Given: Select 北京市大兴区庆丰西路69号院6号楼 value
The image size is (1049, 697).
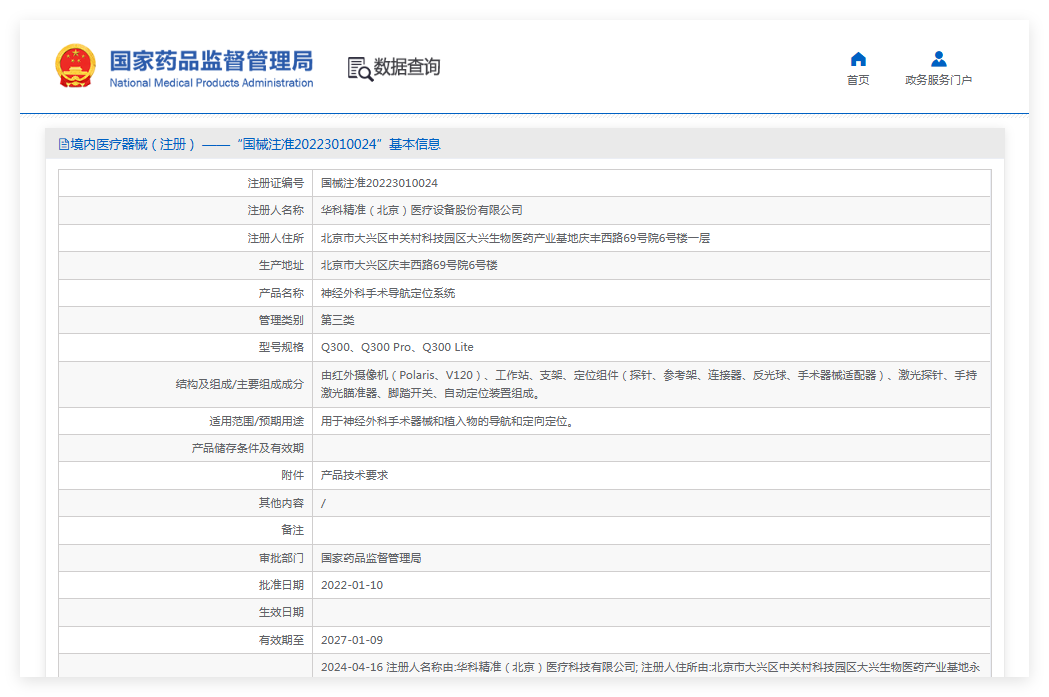Looking at the screenshot, I should tap(409, 265).
